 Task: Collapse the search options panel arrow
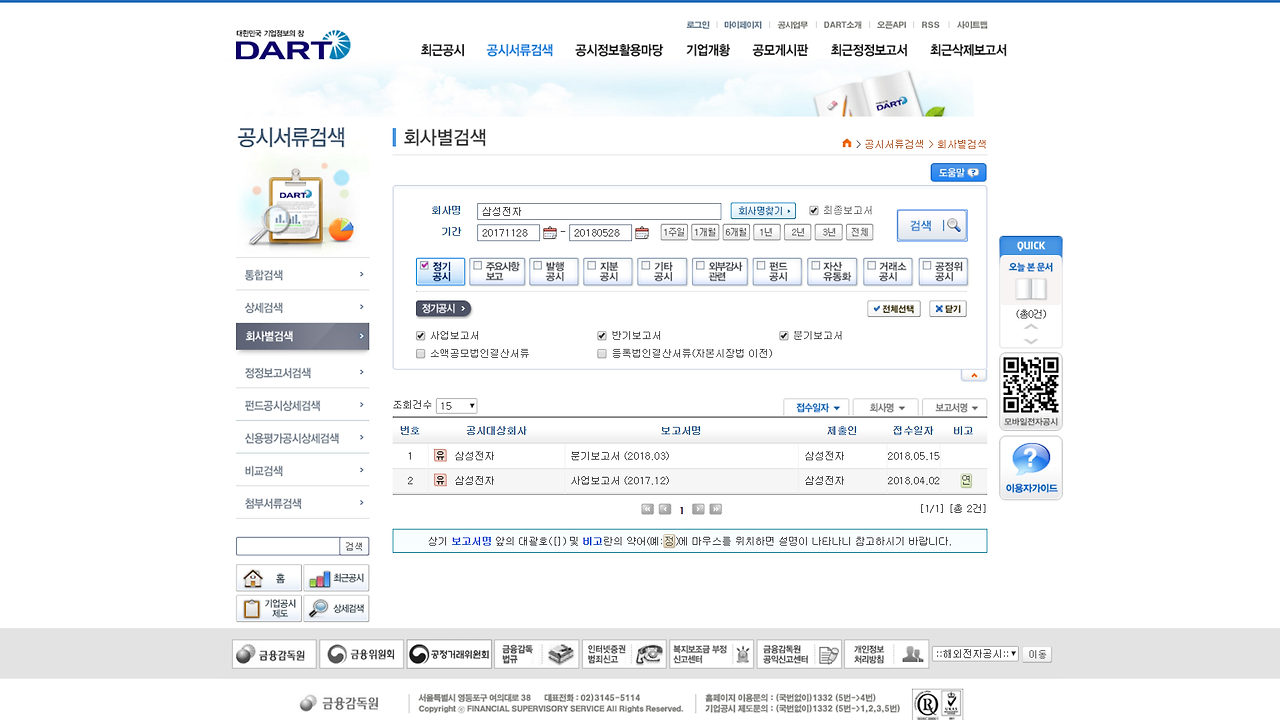pos(974,375)
